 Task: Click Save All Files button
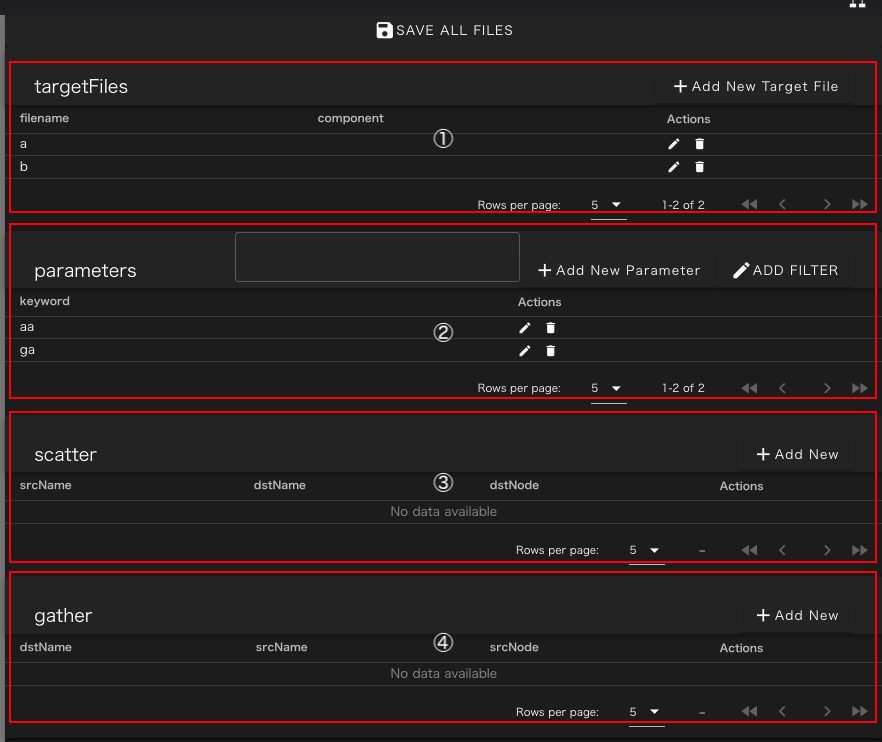pos(444,30)
